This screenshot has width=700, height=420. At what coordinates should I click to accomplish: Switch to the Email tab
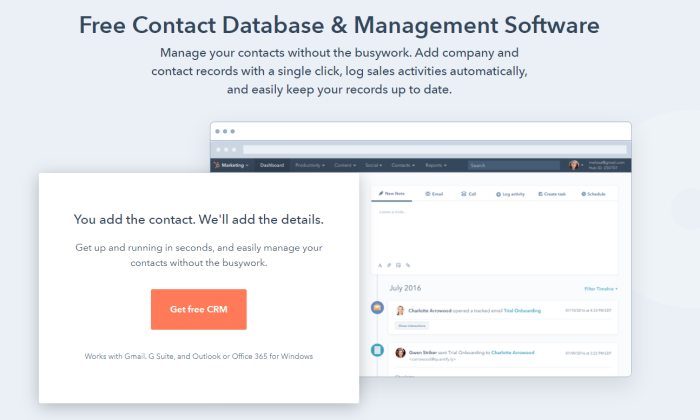(x=434, y=194)
